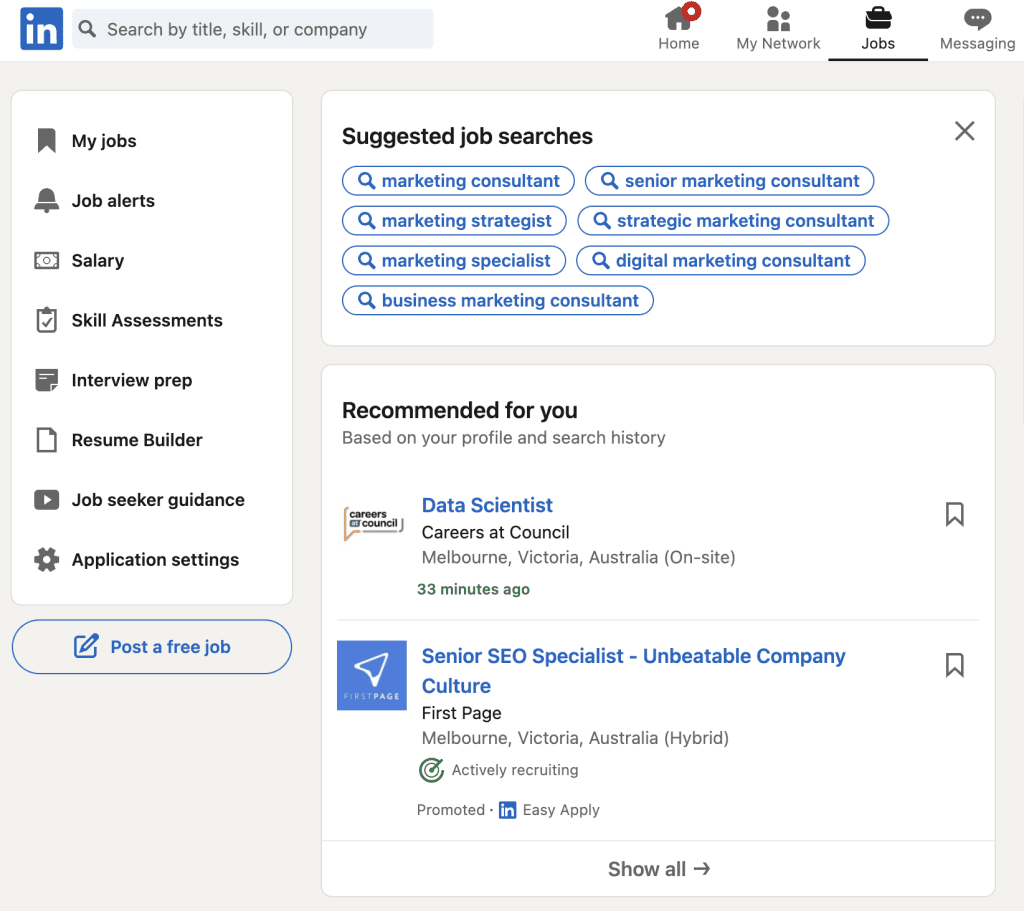
Task: Choose marketing specialist suggestion
Action: (x=454, y=261)
